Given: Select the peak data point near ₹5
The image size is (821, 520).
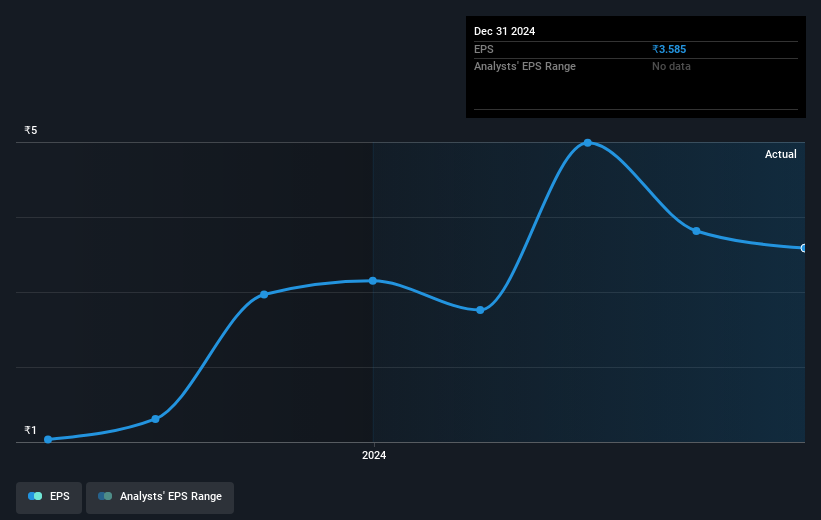Looking at the screenshot, I should [587, 143].
